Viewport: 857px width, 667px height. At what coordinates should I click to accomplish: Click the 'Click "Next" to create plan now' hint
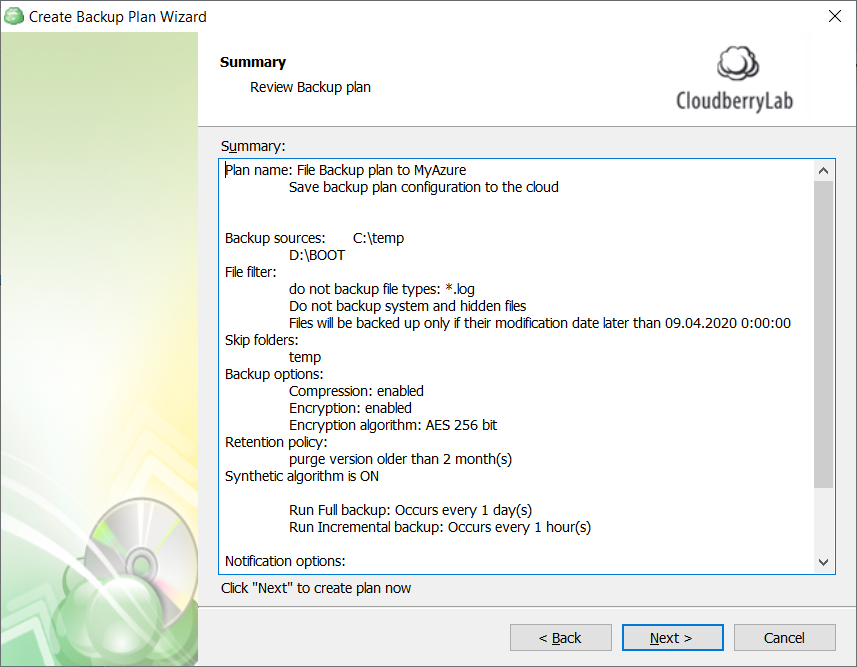pos(315,588)
